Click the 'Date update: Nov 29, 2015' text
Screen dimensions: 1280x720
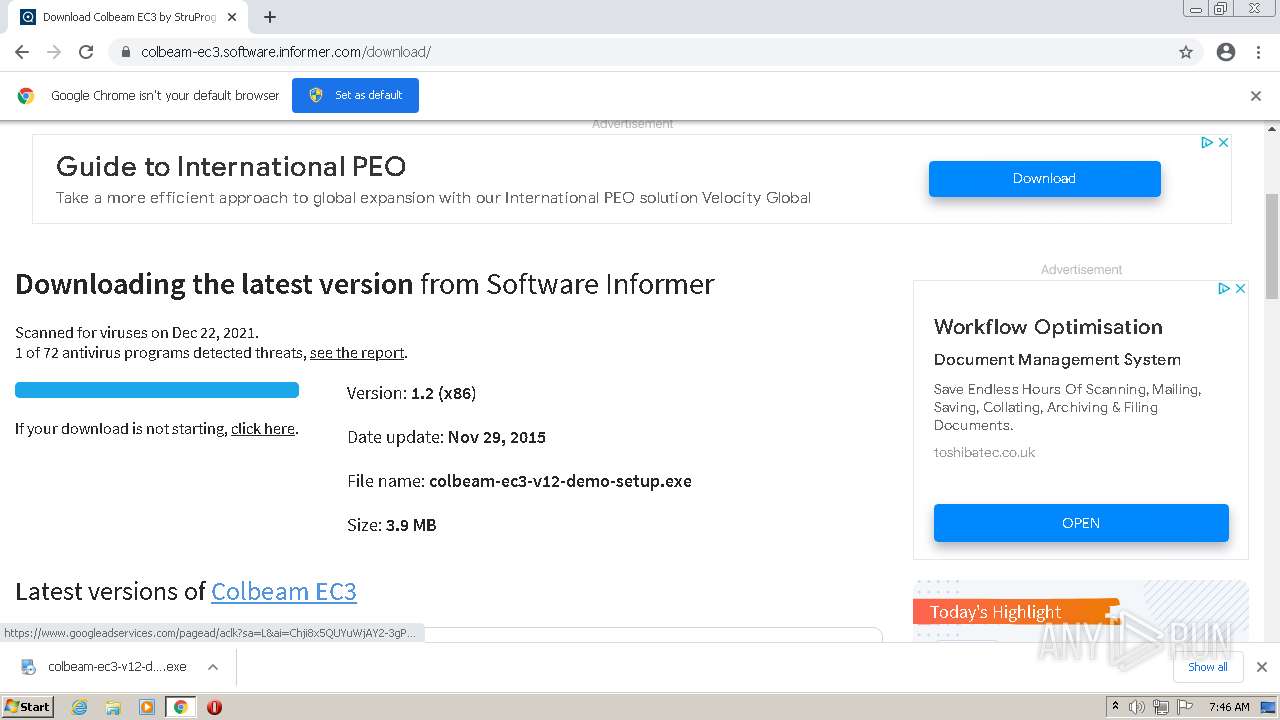446,437
